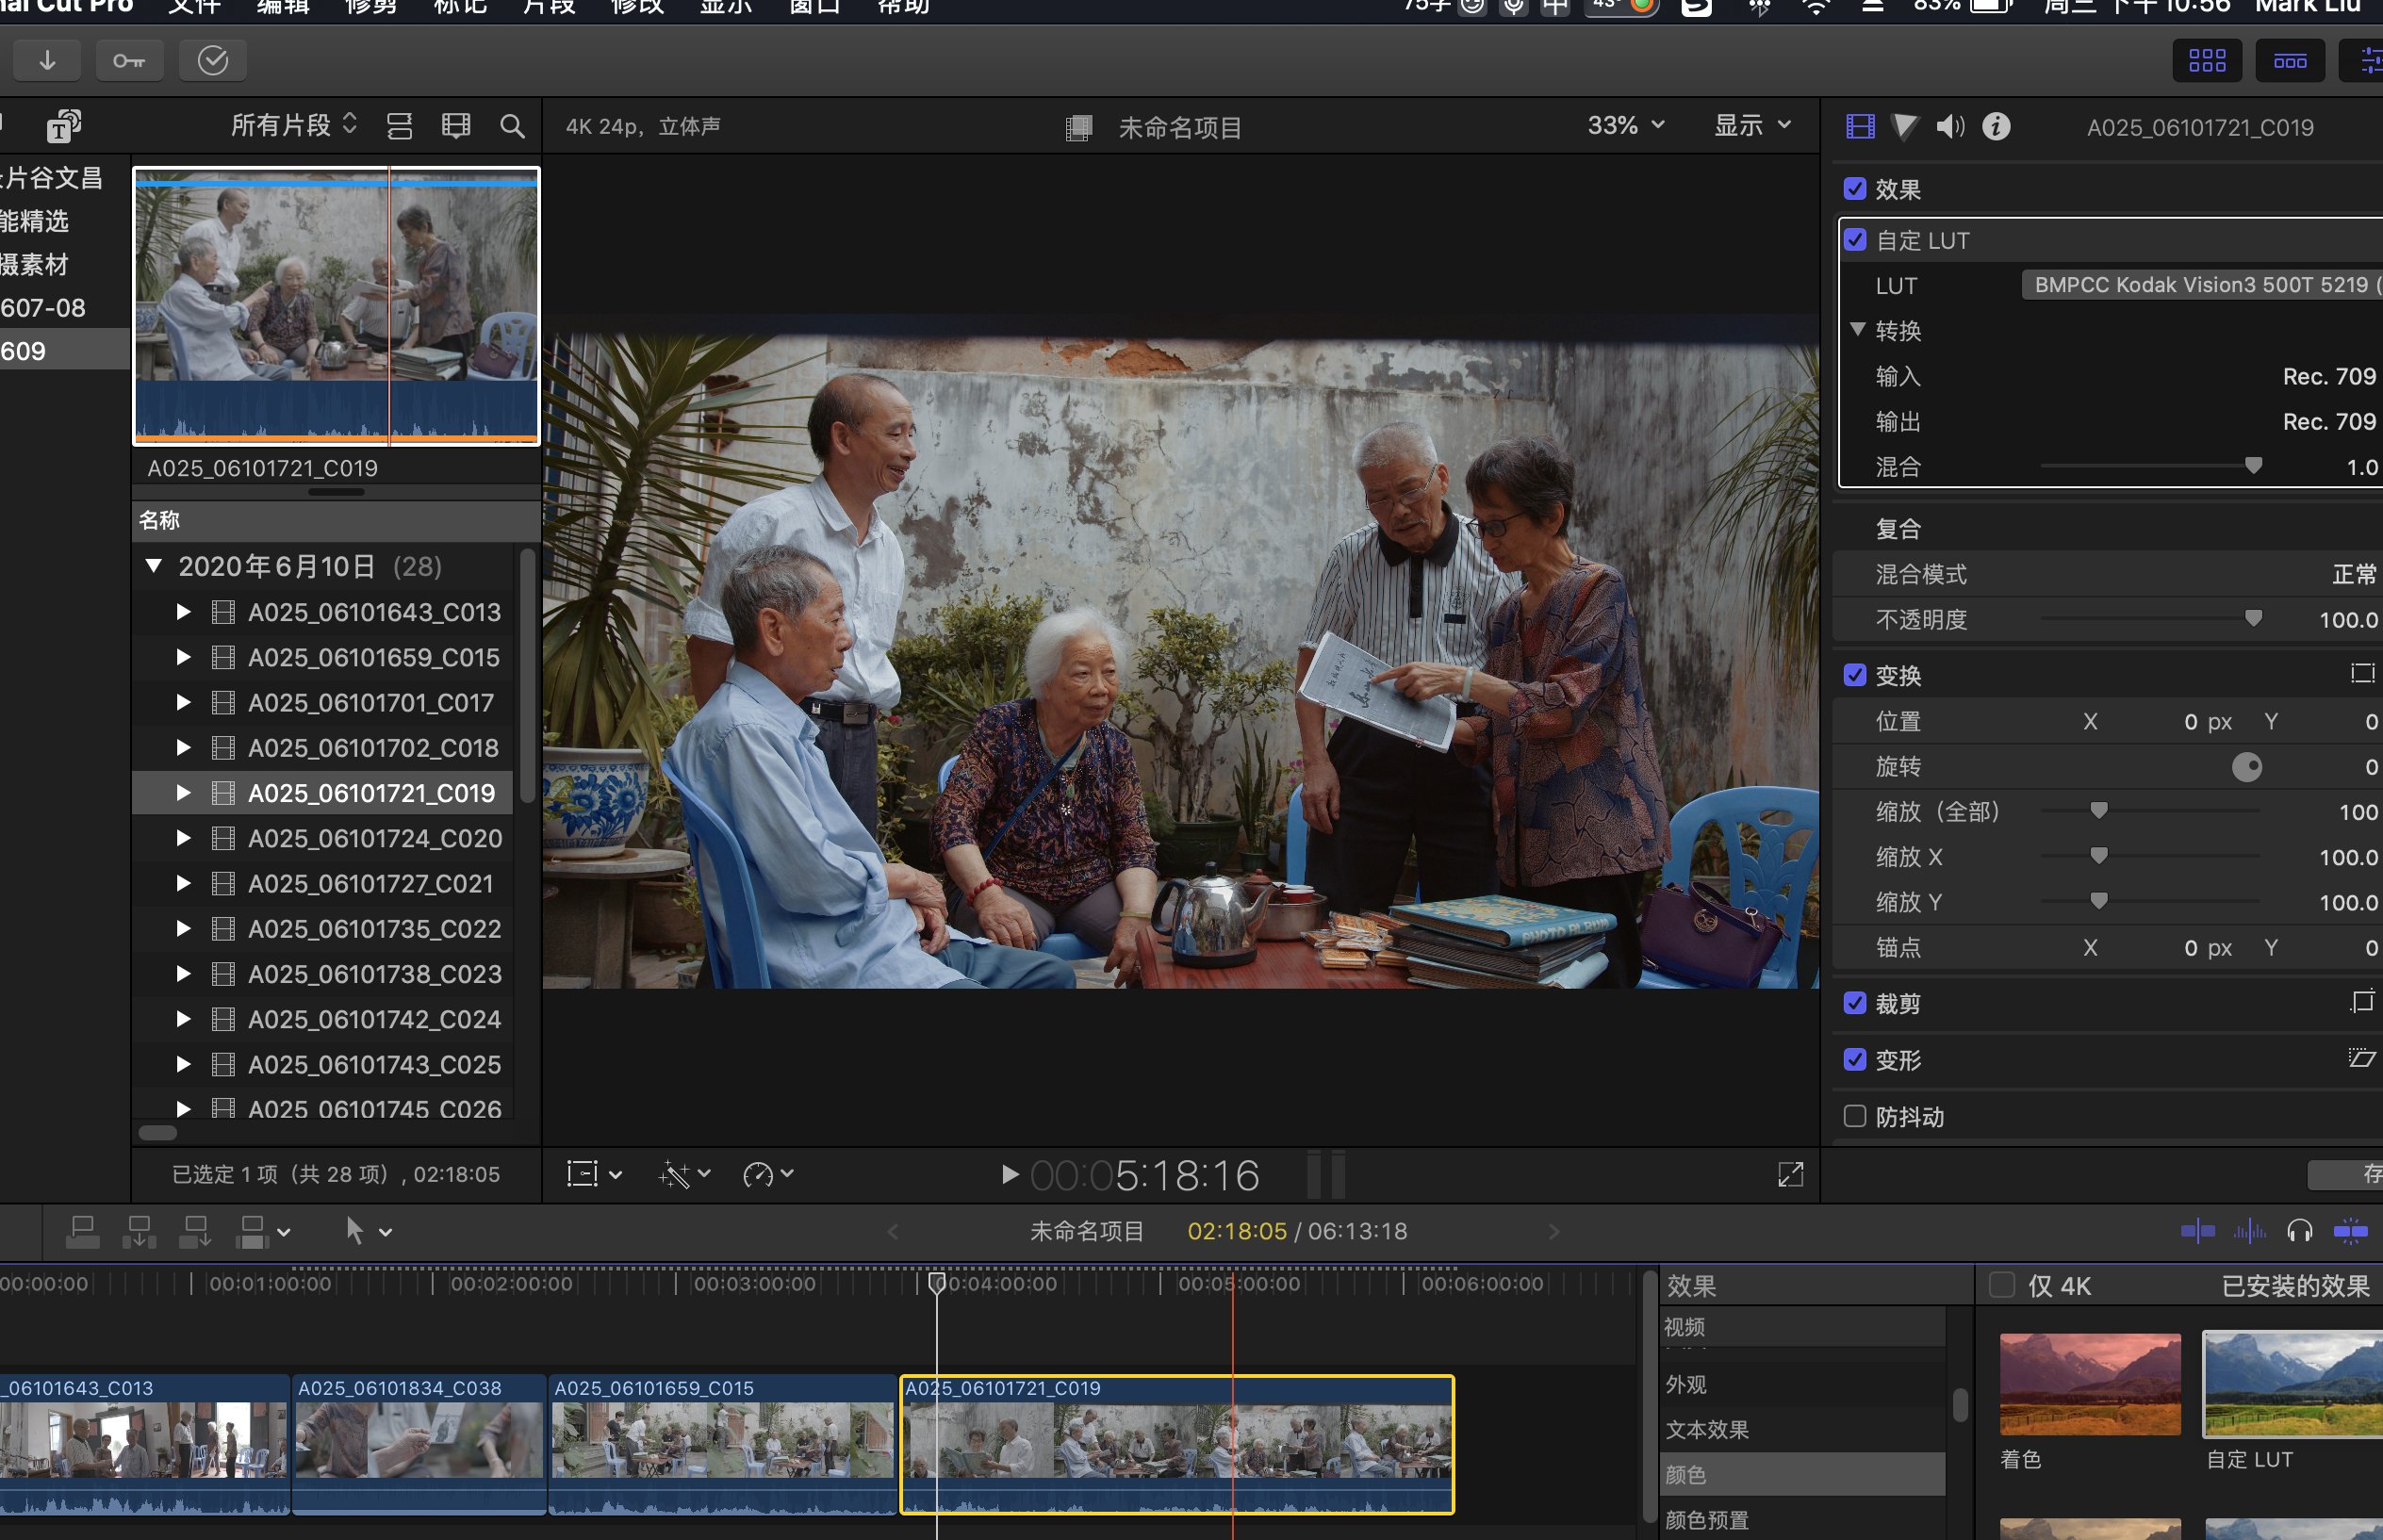Select clip A025_06101724_C020 in list

(x=323, y=838)
